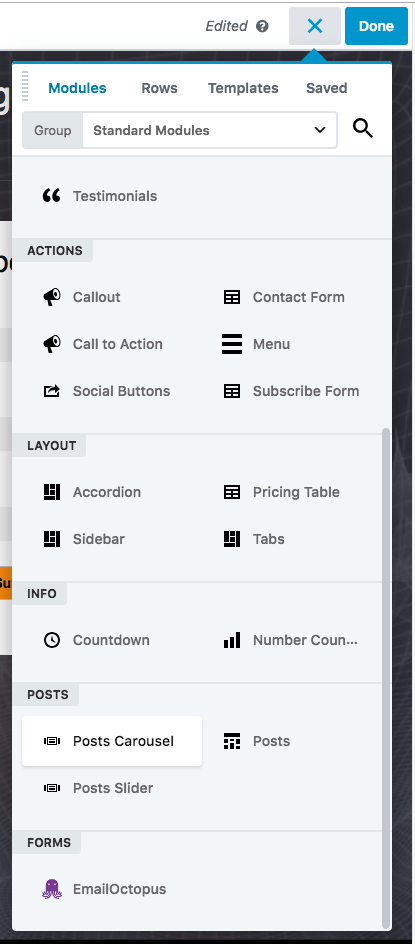Open the search magnifier icon
This screenshot has height=944, width=415.
[x=363, y=128]
